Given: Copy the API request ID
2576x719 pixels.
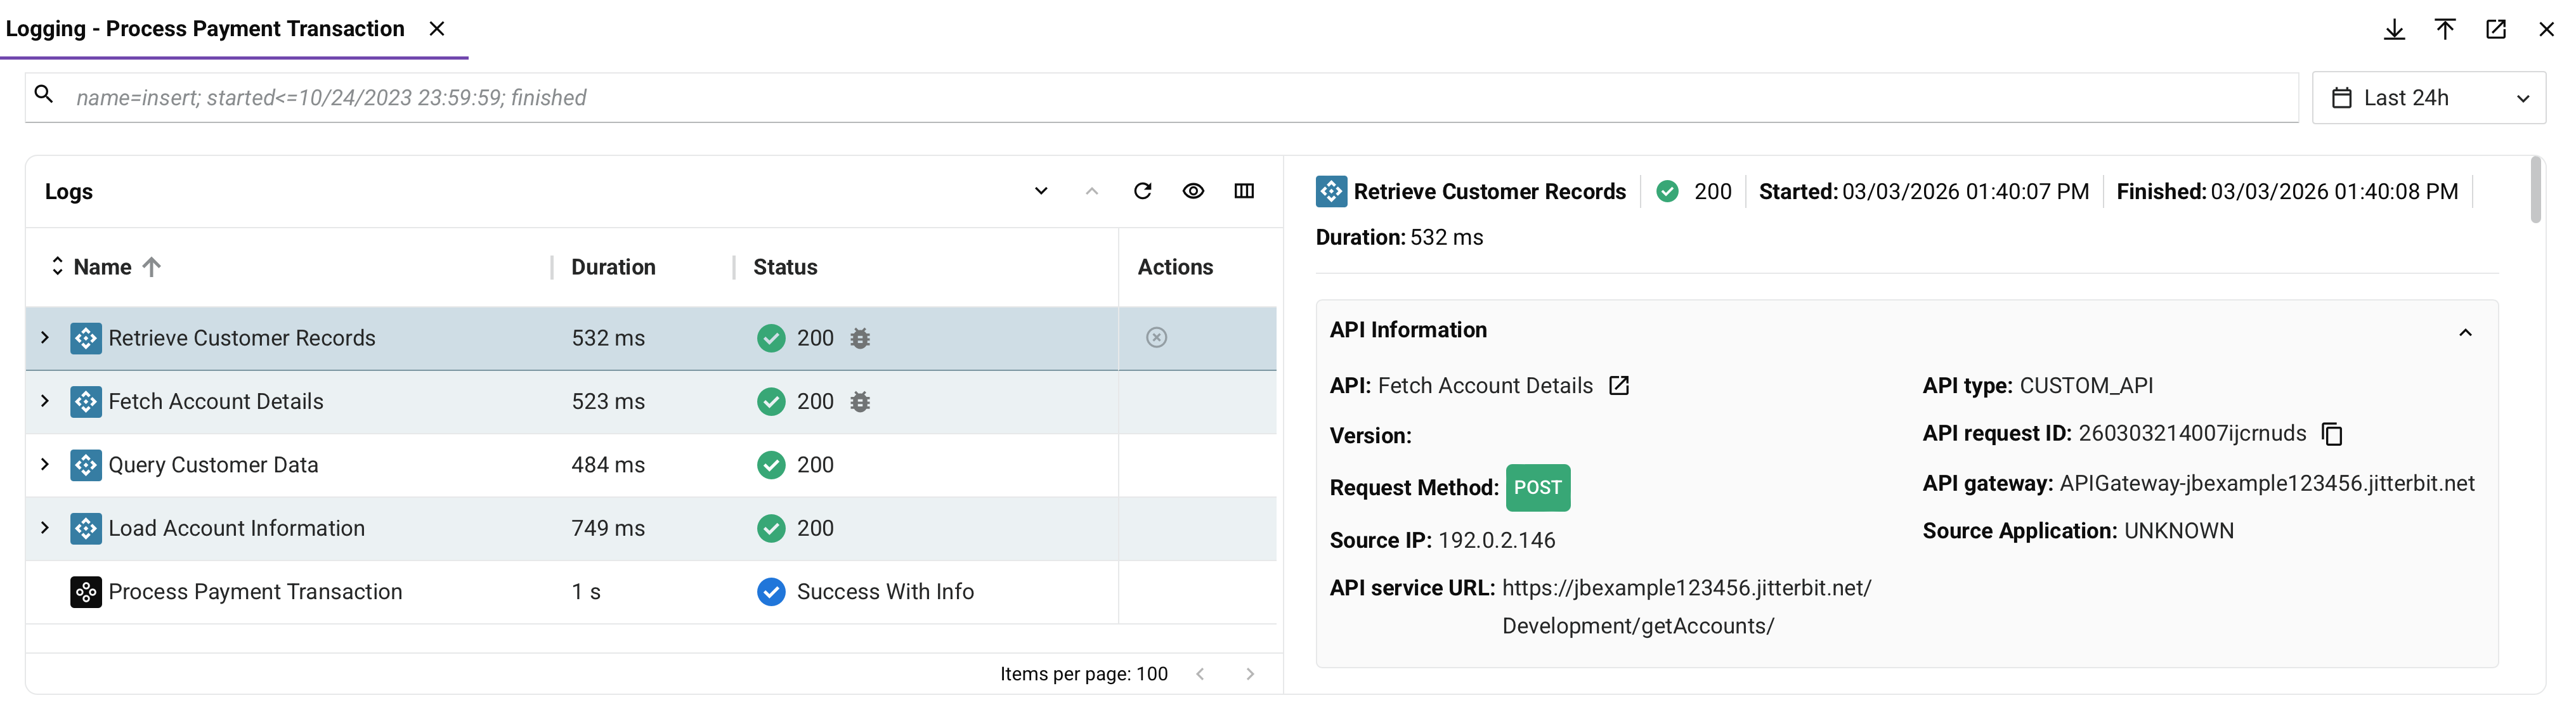Looking at the screenshot, I should (x=2333, y=434).
